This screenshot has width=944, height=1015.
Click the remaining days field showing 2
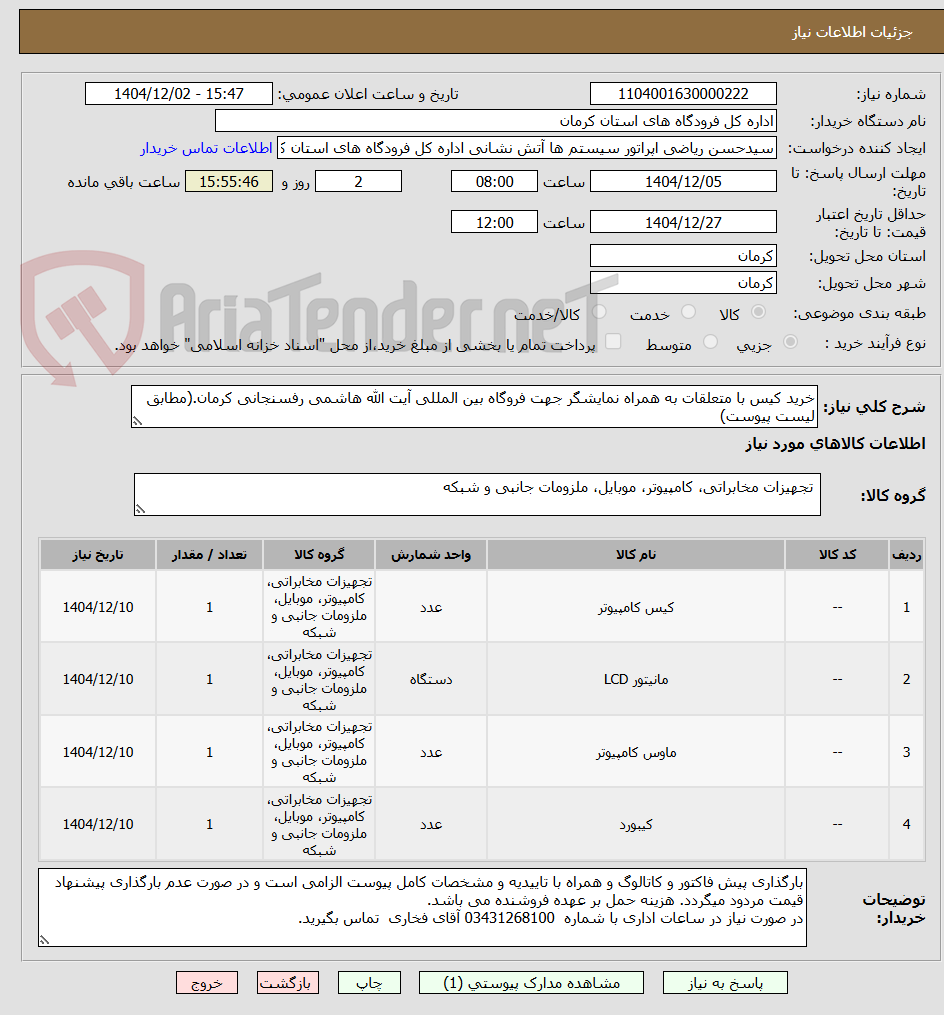coord(358,182)
